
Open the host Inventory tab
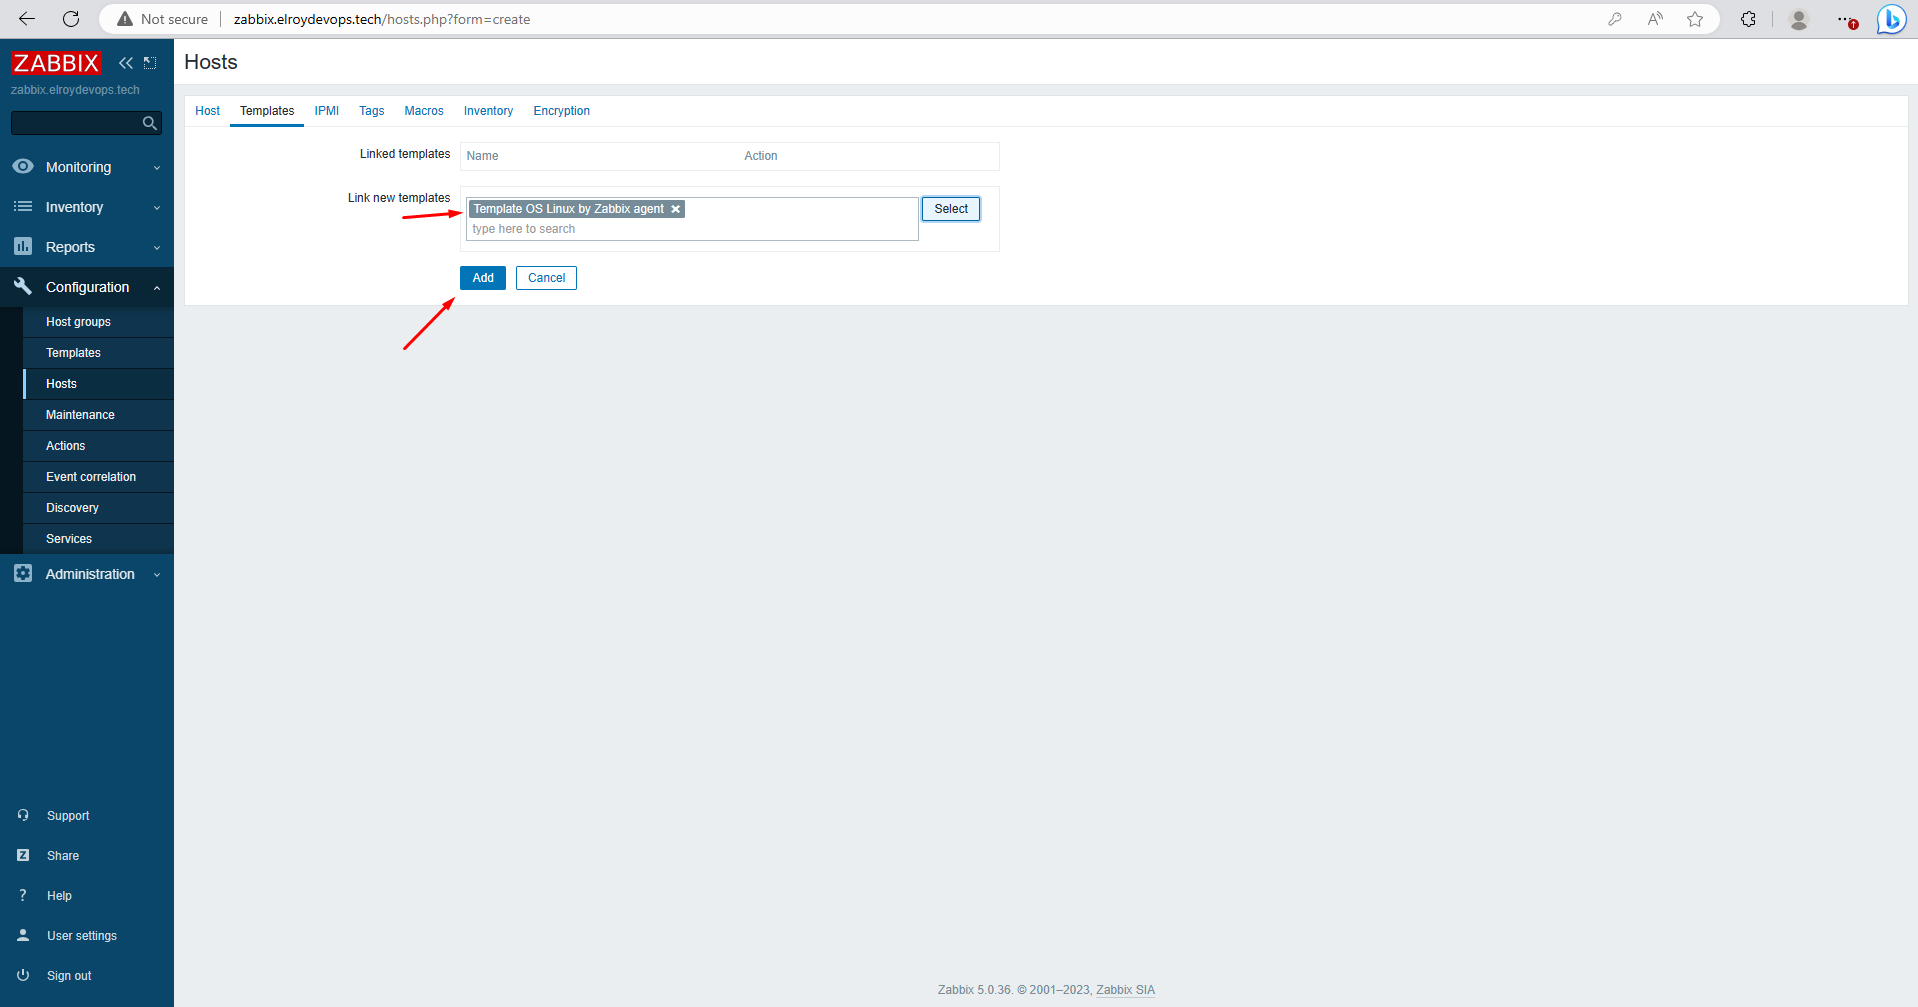pos(488,111)
